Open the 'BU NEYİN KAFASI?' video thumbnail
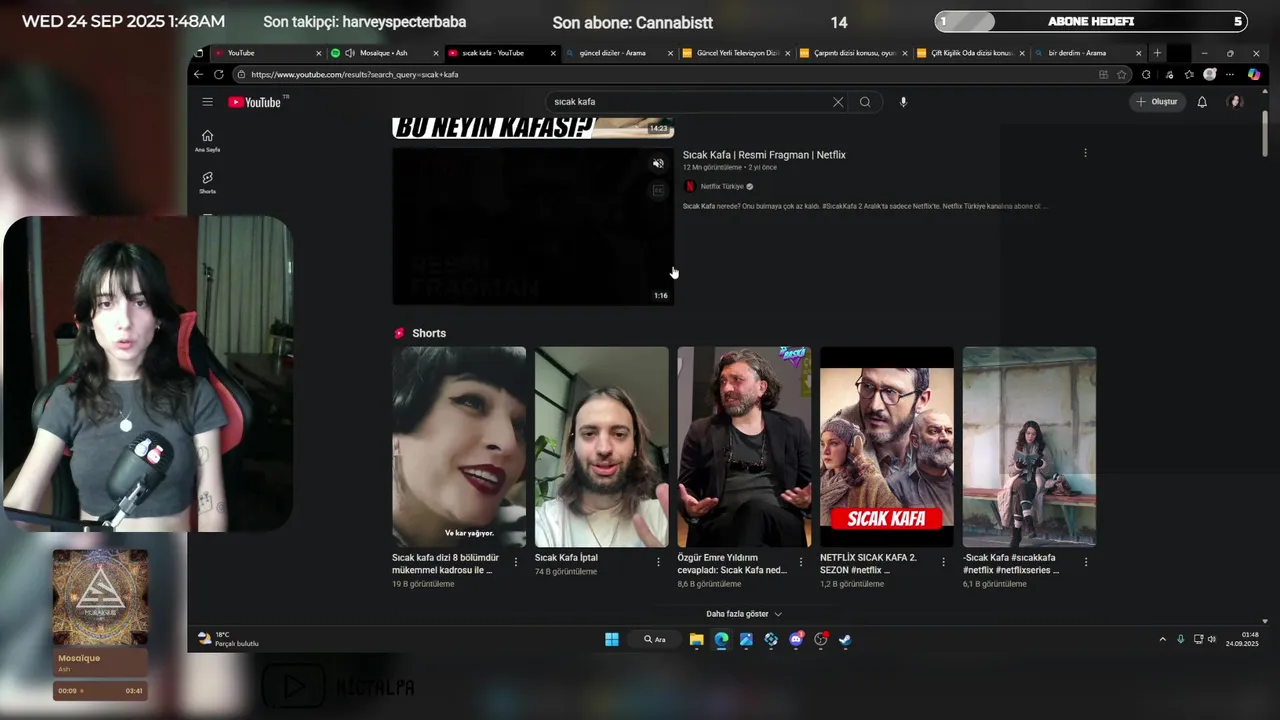Image resolution: width=1280 pixels, height=720 pixels. click(533, 127)
